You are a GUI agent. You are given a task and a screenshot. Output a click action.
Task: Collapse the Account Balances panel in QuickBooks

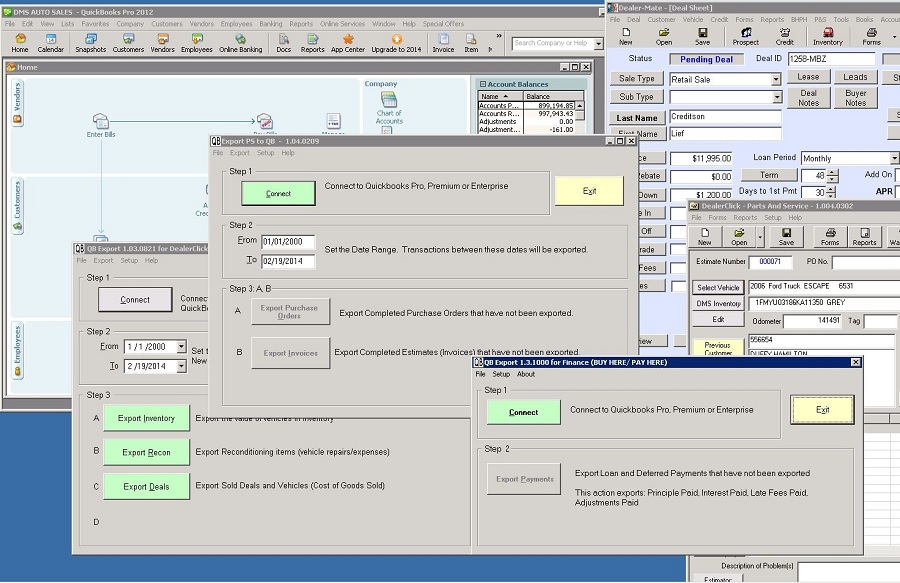click(483, 84)
